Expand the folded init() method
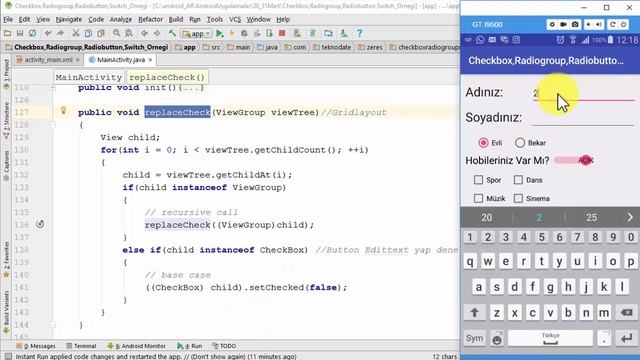This screenshot has width=640, height=360. coord(53,88)
